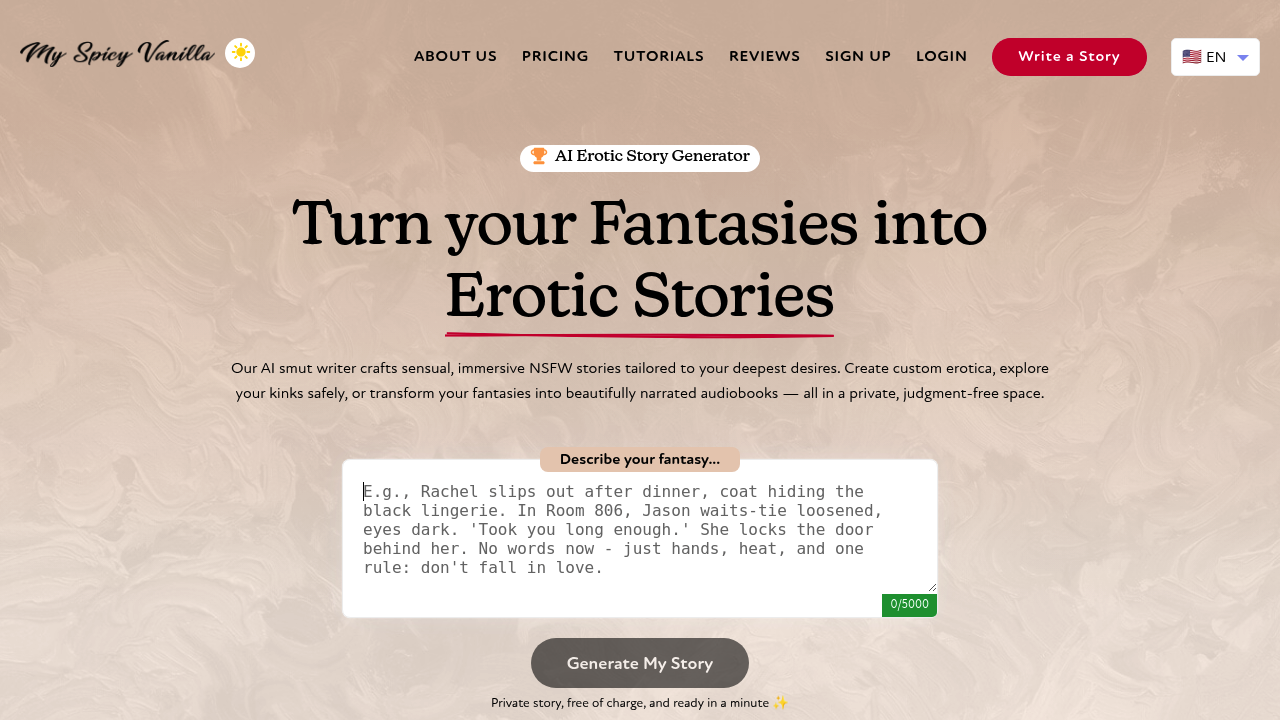Click the Erotic Stories underlined heading

coord(639,298)
